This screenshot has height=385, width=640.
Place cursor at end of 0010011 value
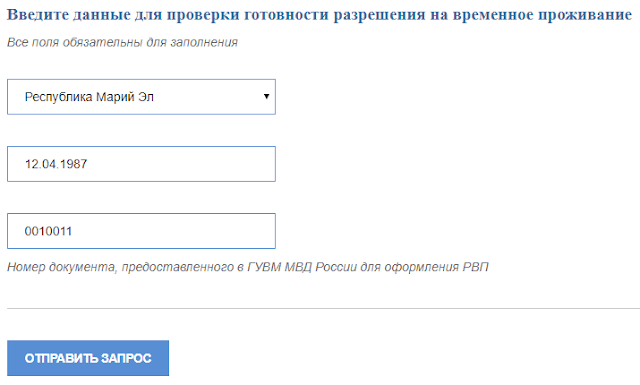click(x=73, y=231)
